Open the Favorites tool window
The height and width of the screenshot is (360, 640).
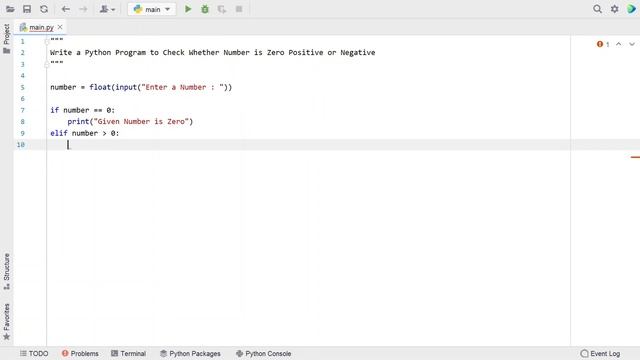[7, 322]
